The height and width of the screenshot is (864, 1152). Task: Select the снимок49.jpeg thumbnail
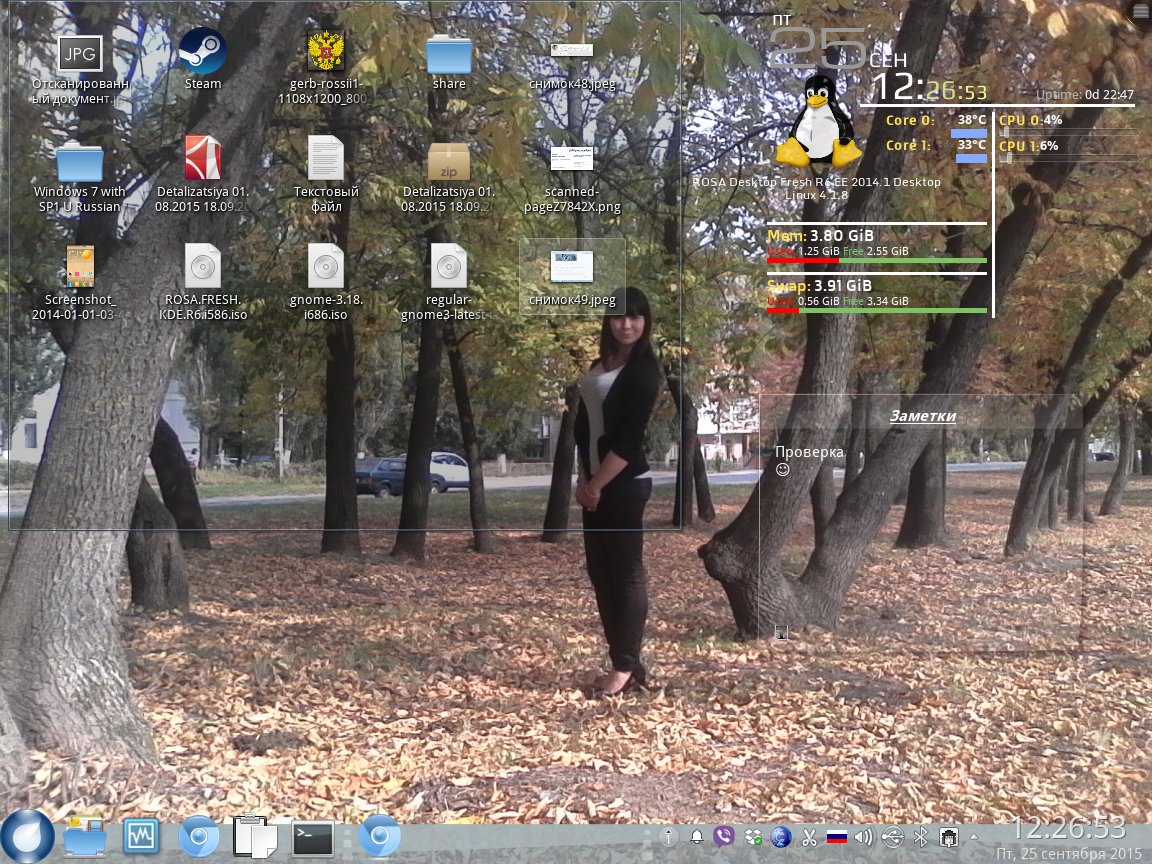click(572, 266)
